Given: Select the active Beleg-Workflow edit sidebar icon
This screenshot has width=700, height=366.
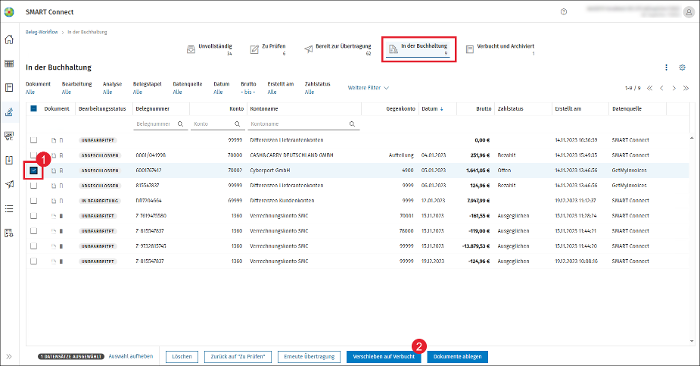Looking at the screenshot, I should 9,112.
